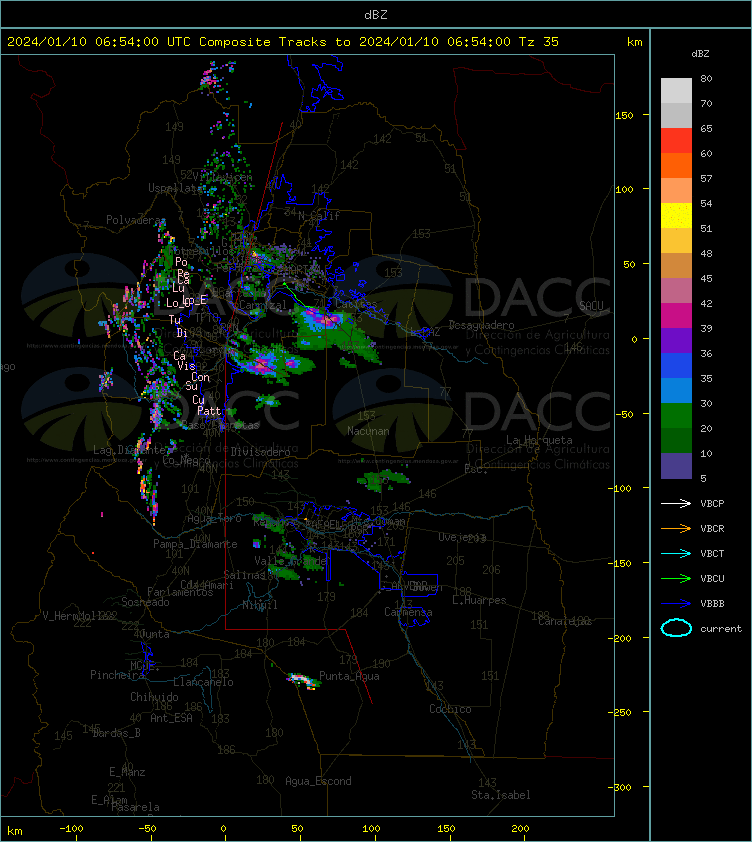
Task: Click the 'Sosneado' place label
Action: (145, 602)
